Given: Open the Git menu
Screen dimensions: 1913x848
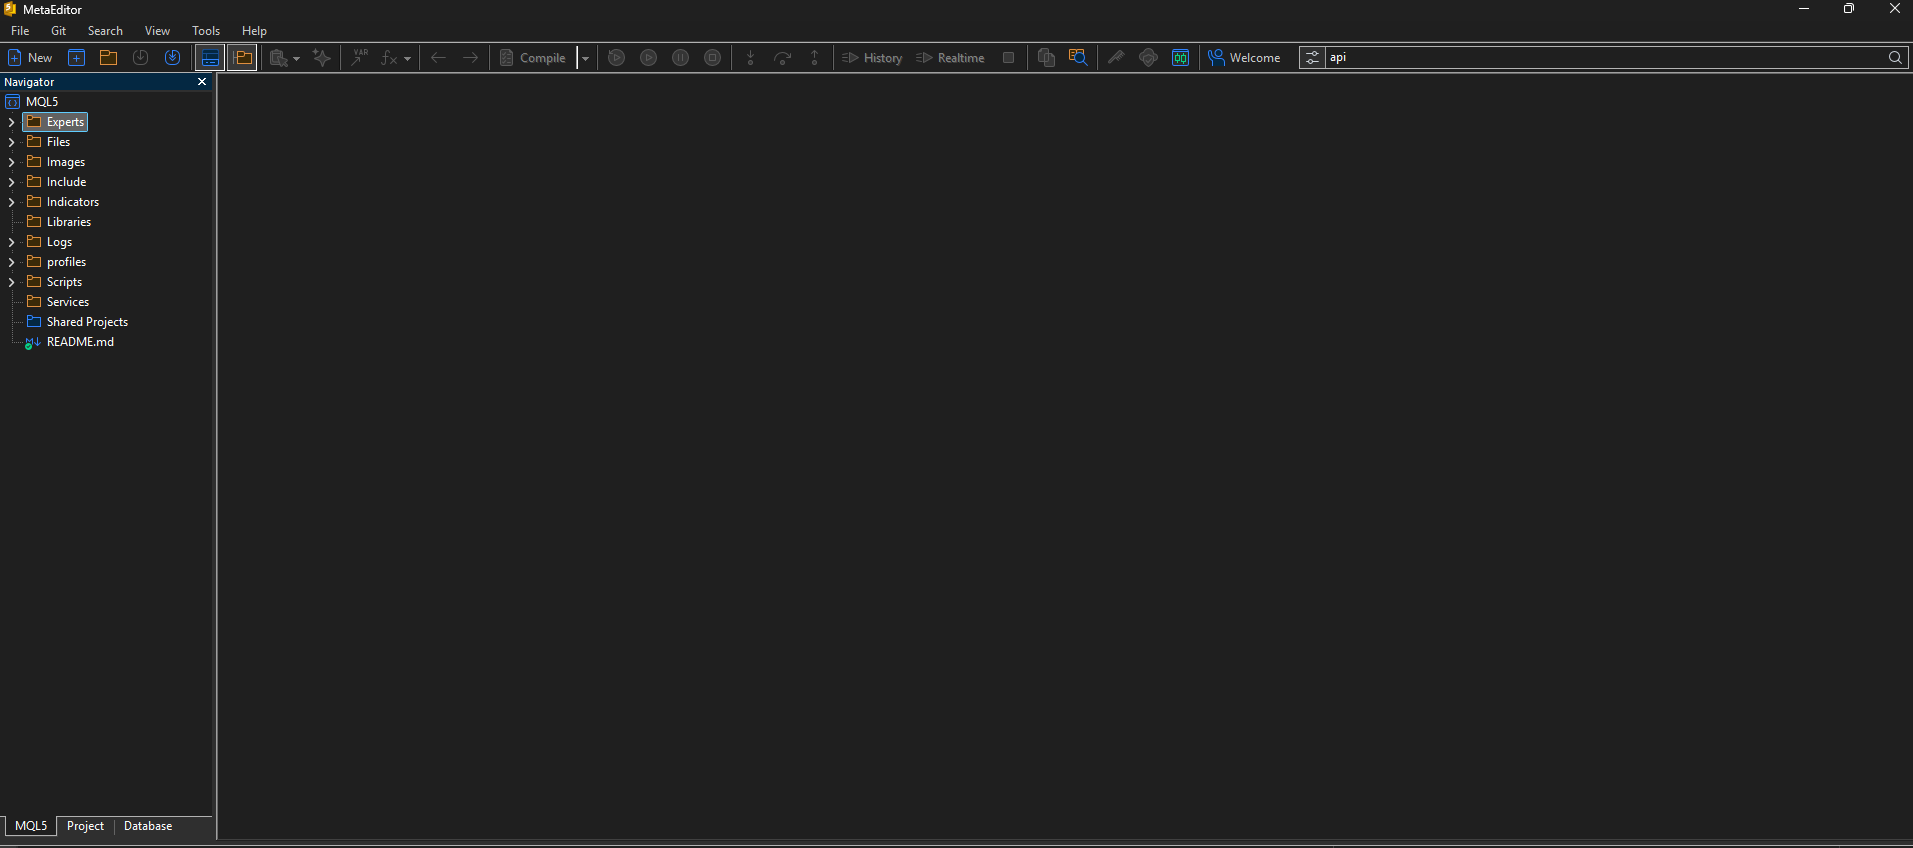Looking at the screenshot, I should coord(59,31).
